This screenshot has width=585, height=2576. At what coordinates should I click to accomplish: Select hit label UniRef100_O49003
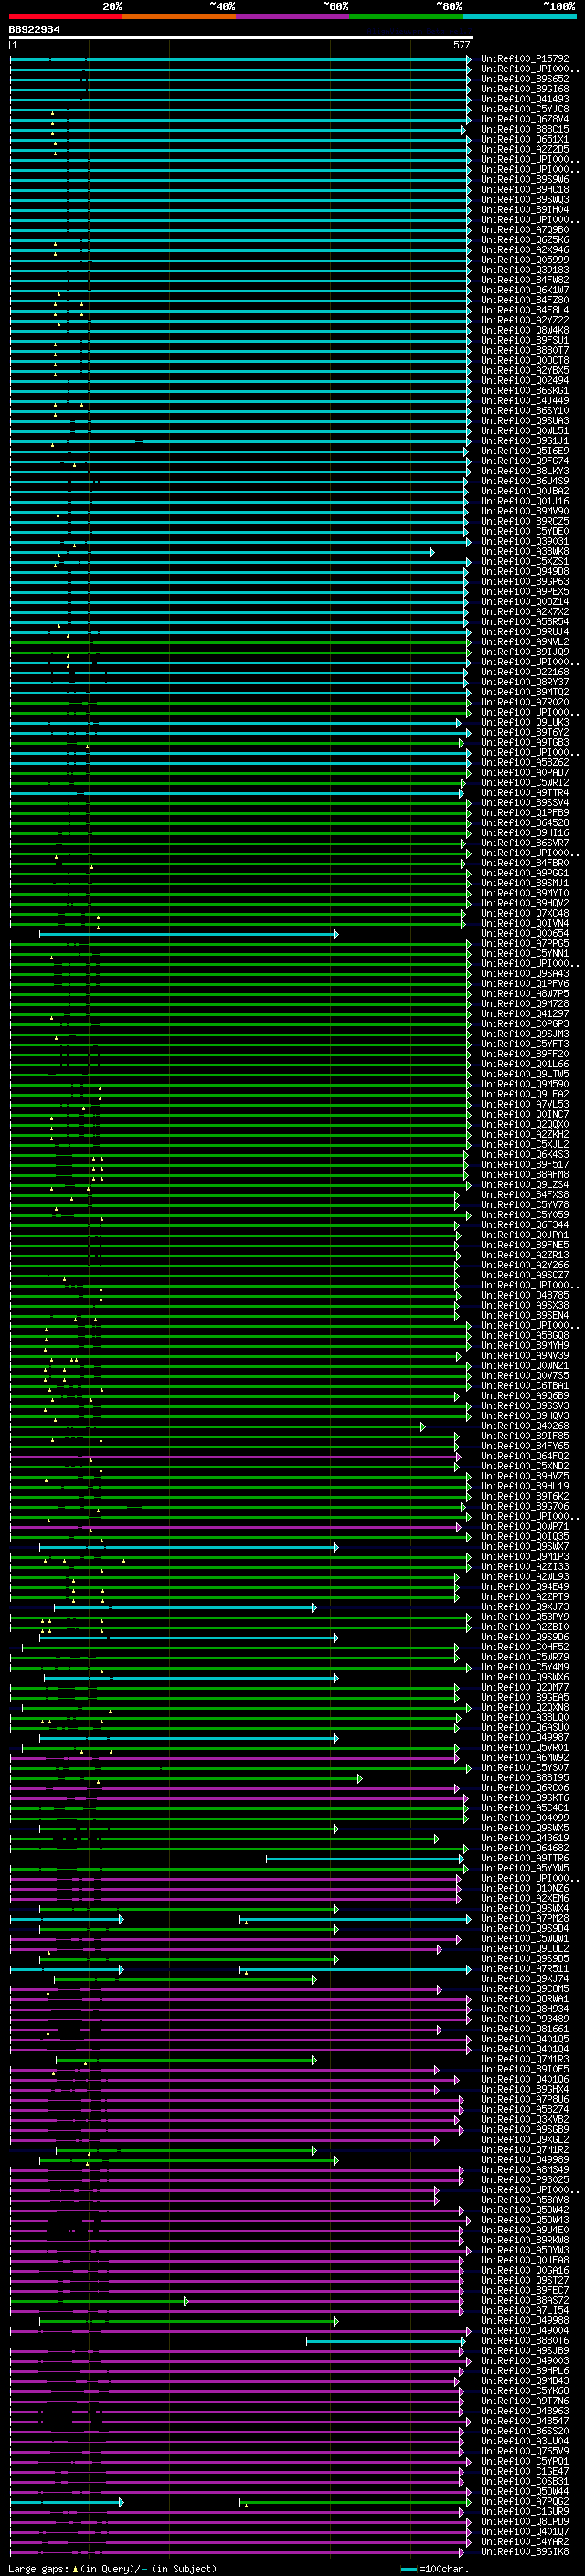coord(525,2361)
